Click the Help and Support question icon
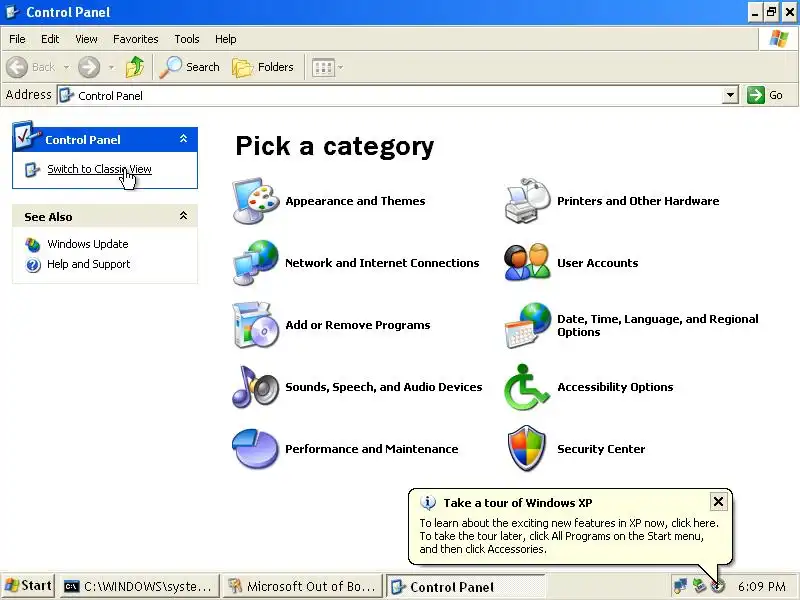This screenshot has height=600, width=800. coord(33,265)
